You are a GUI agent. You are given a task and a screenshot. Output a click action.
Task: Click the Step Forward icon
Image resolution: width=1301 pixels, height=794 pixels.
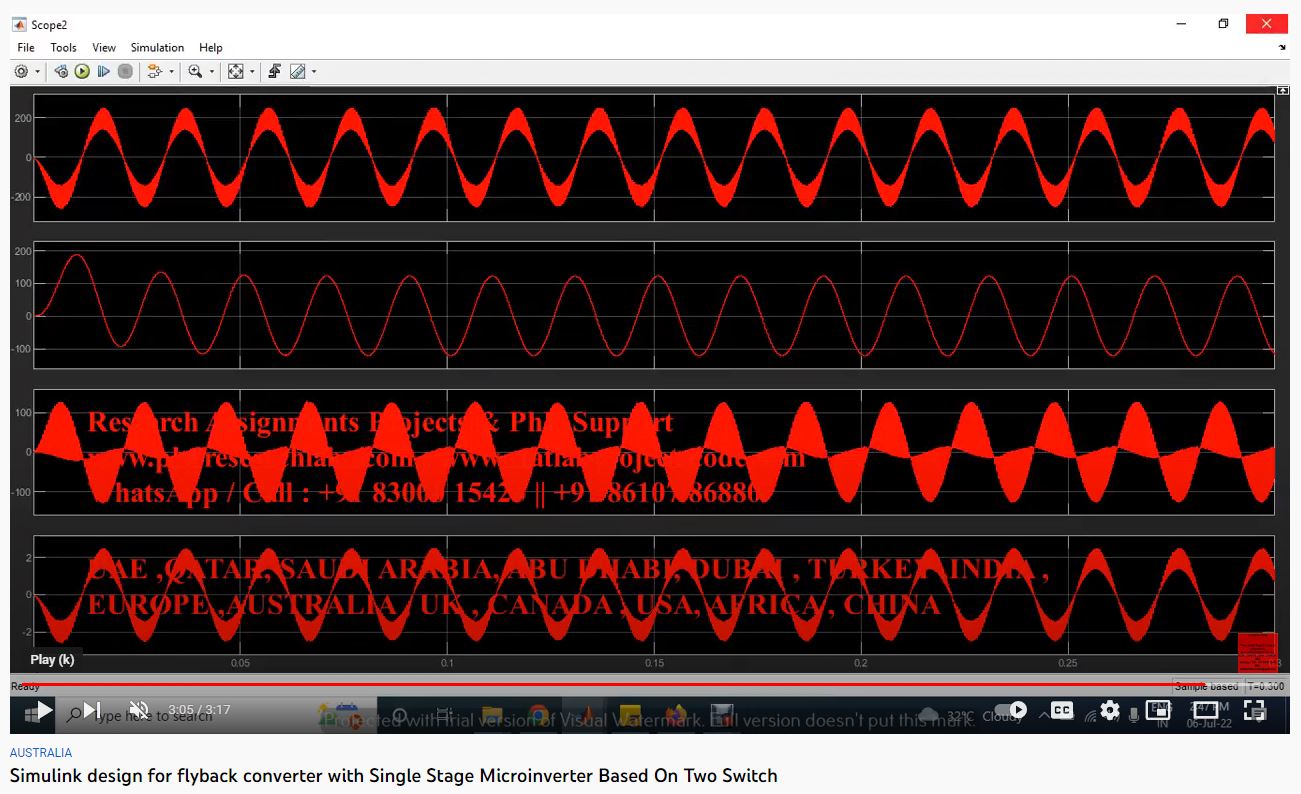coord(103,72)
